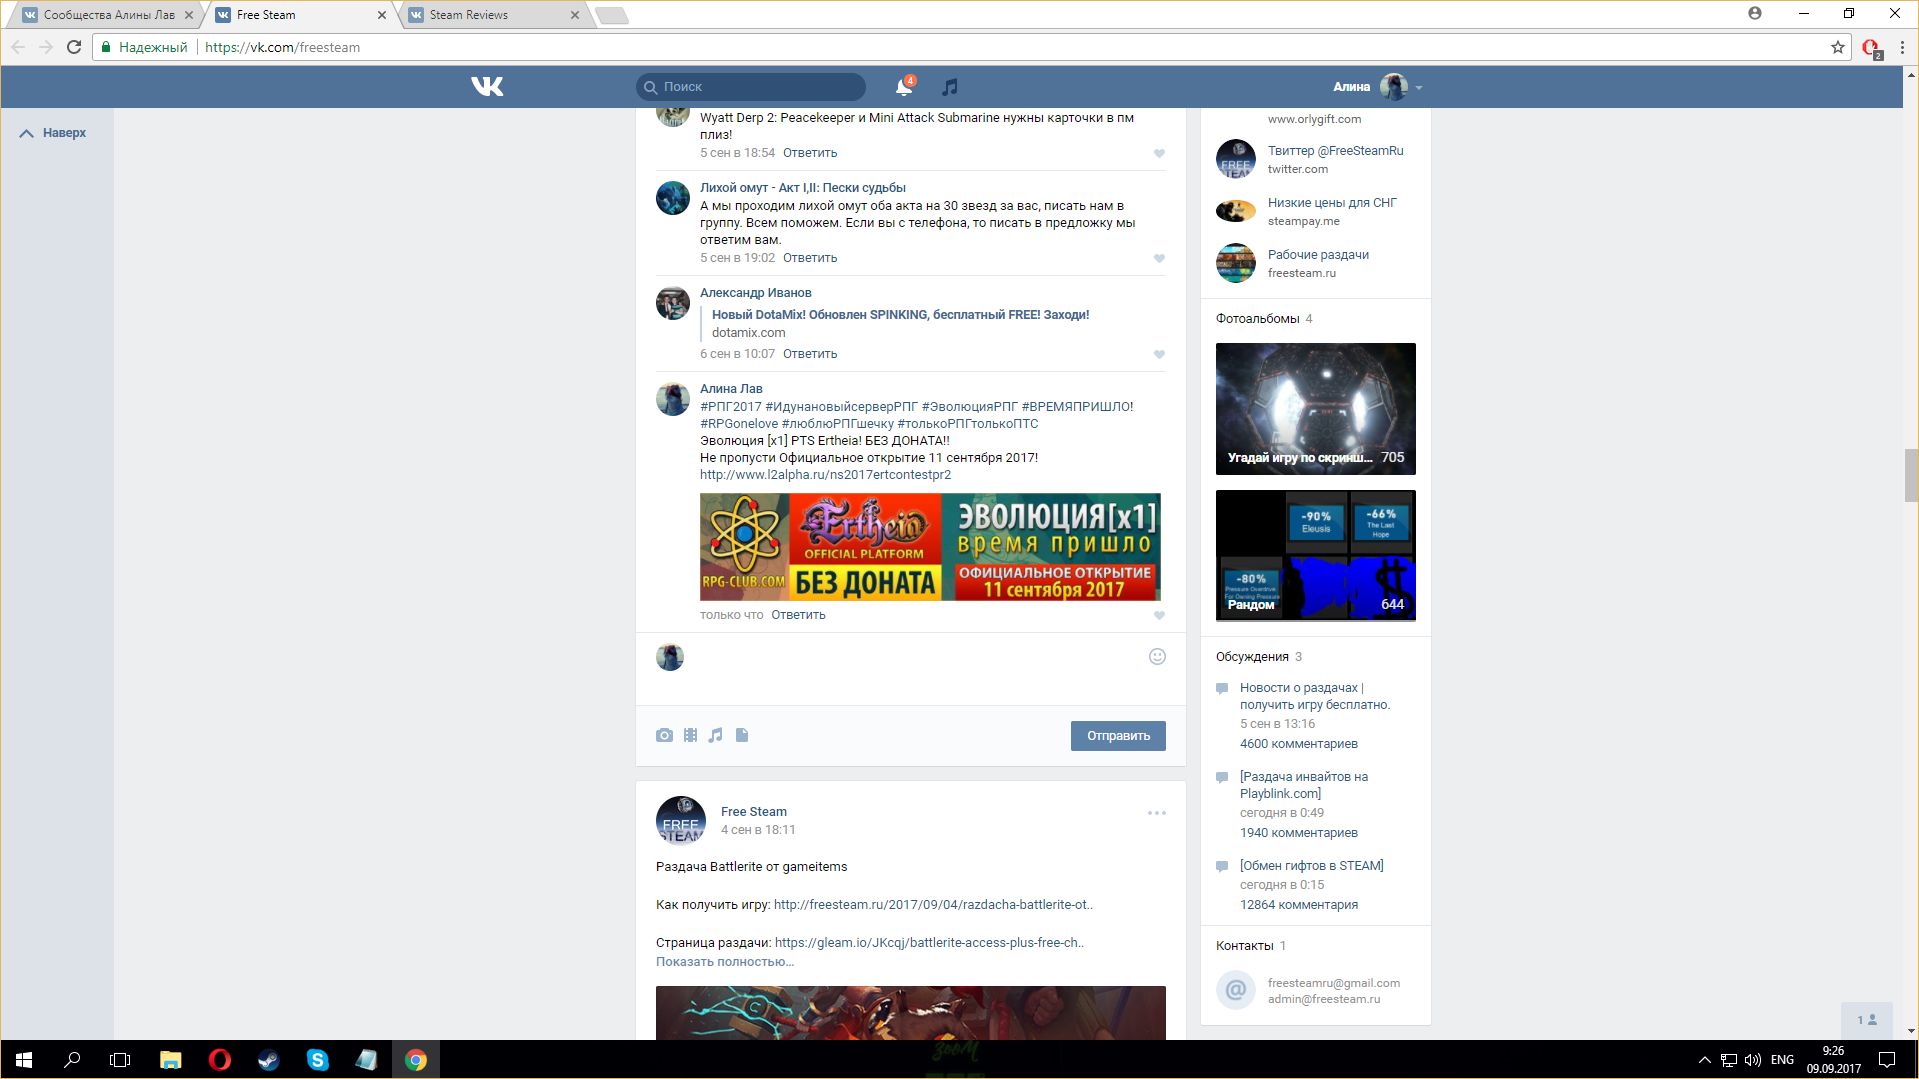Close the Free Steam tab
Image resolution: width=1919 pixels, height=1079 pixels.
382,15
